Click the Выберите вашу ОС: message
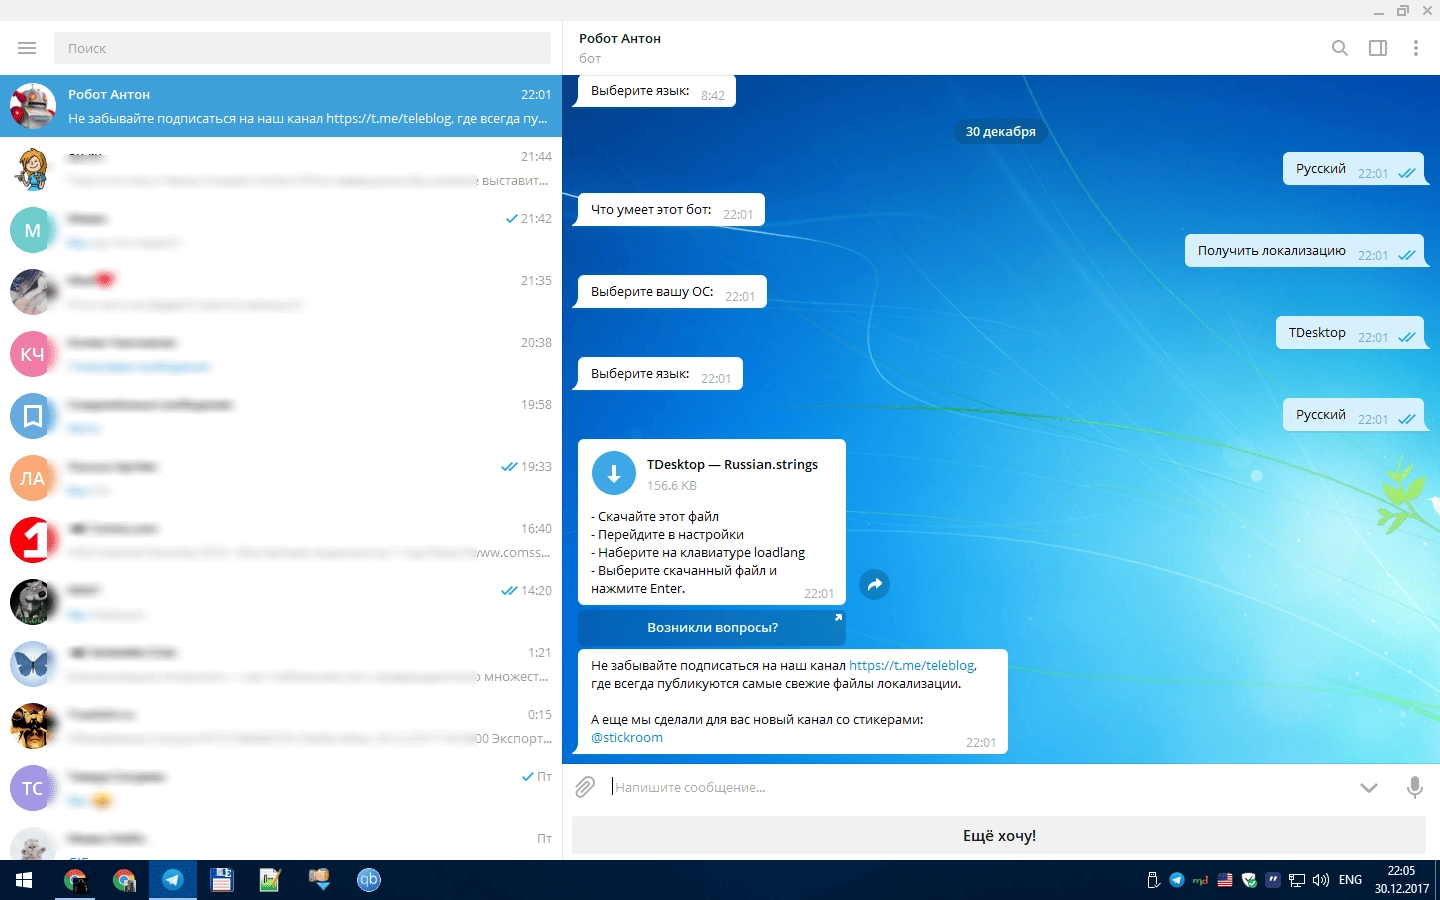The height and width of the screenshot is (900, 1440). point(672,292)
